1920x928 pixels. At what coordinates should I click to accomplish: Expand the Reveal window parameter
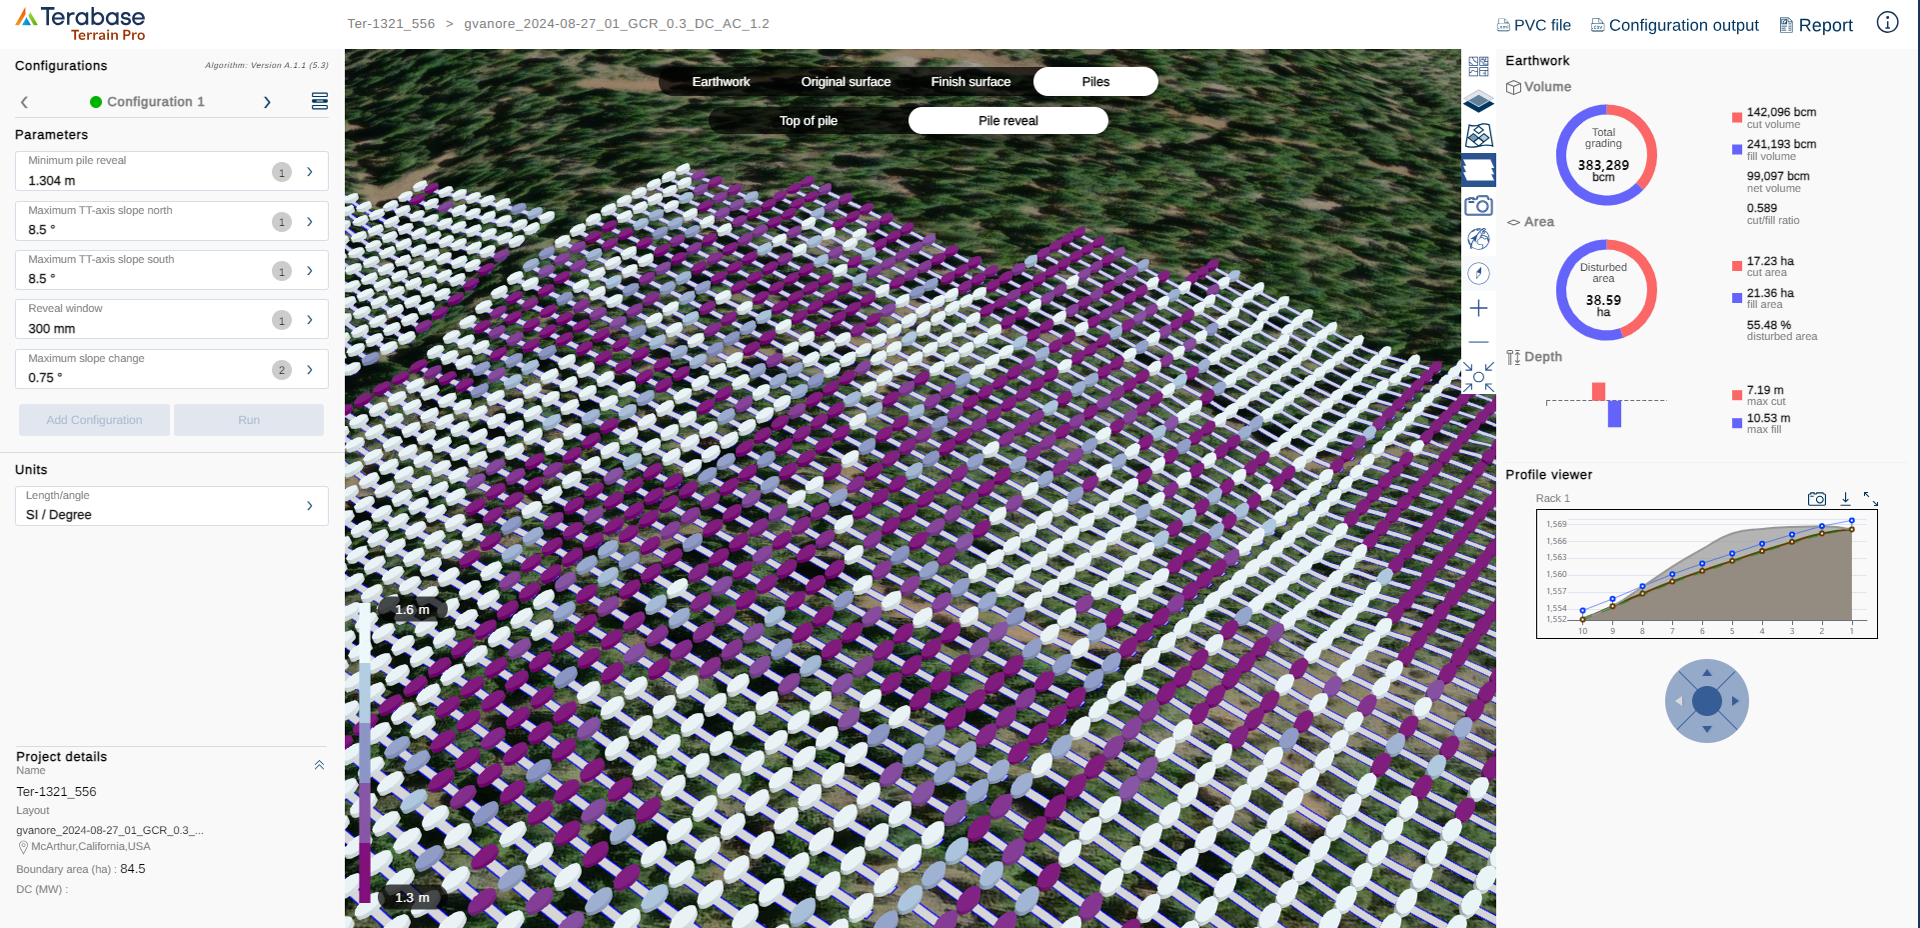[310, 319]
